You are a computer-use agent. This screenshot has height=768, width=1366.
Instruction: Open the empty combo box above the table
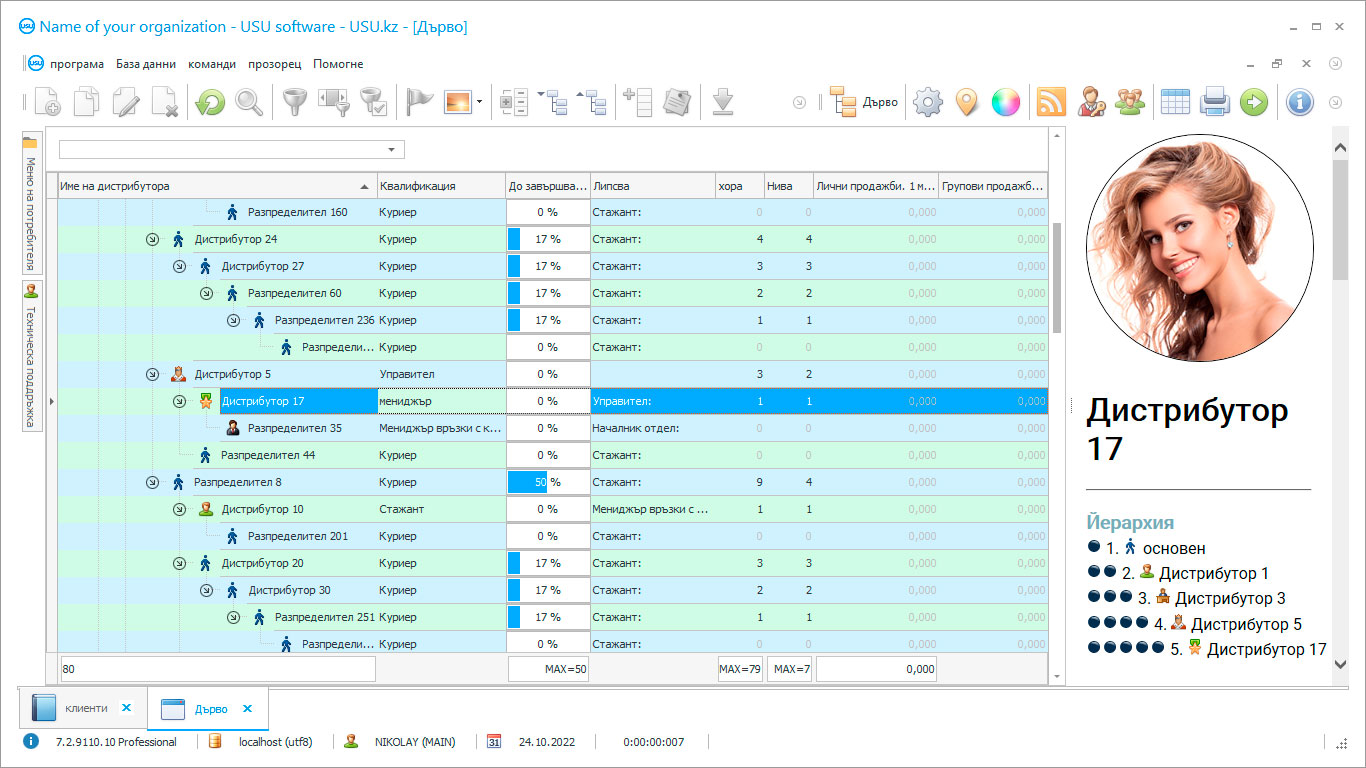231,150
